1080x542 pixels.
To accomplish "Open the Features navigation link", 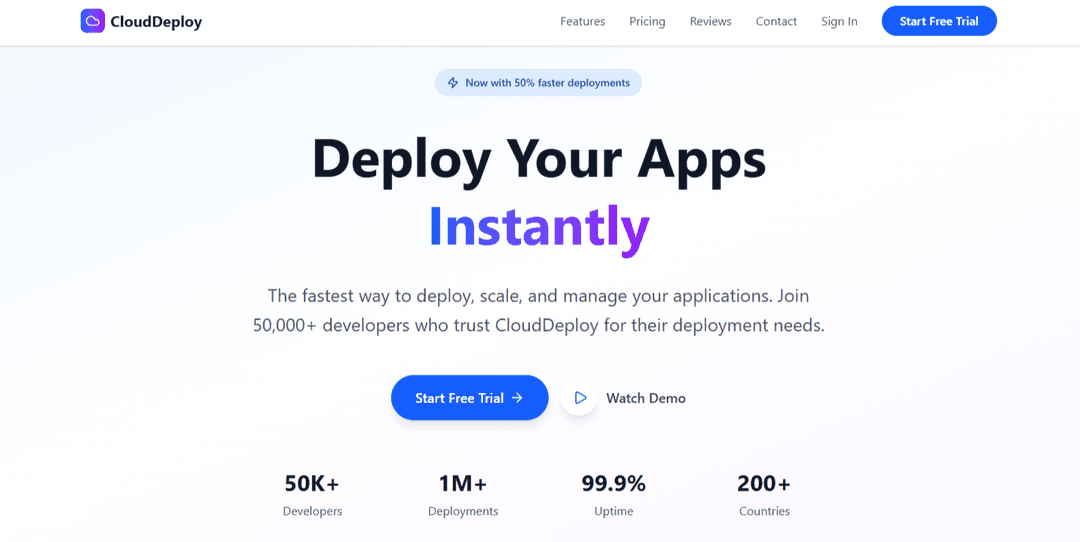I will (582, 21).
